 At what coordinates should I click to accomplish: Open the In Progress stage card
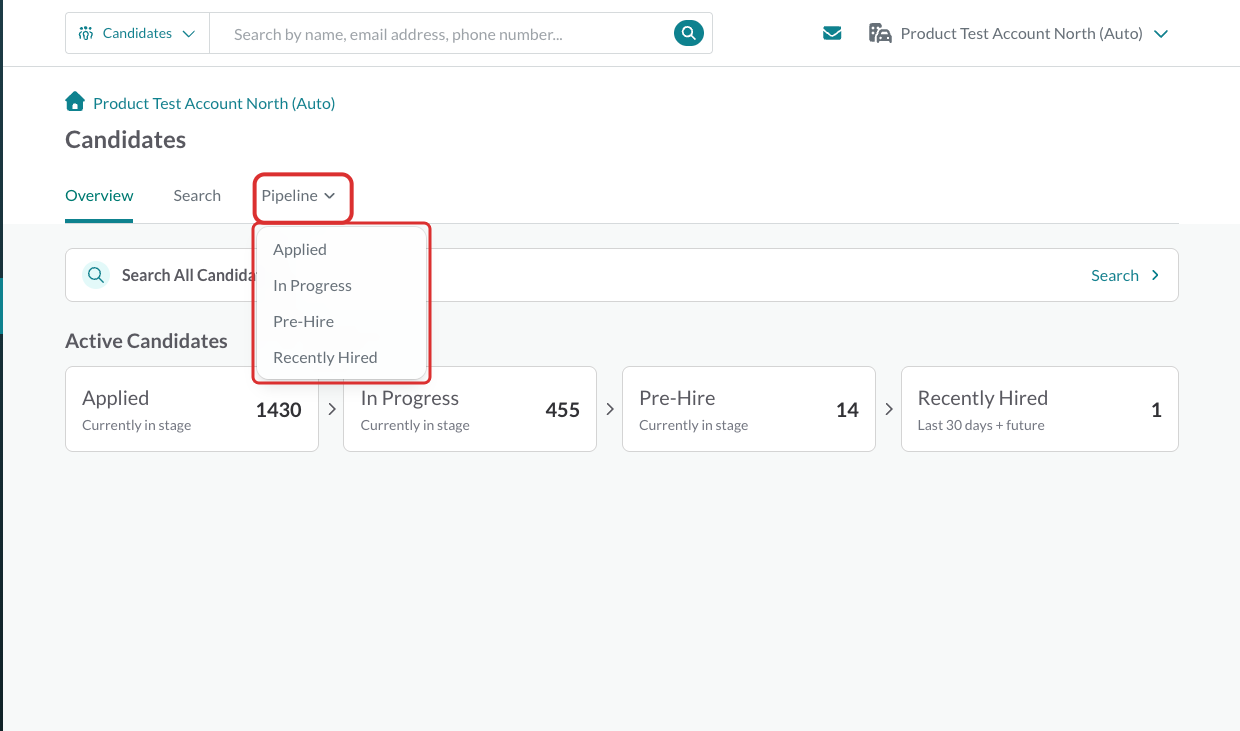470,409
